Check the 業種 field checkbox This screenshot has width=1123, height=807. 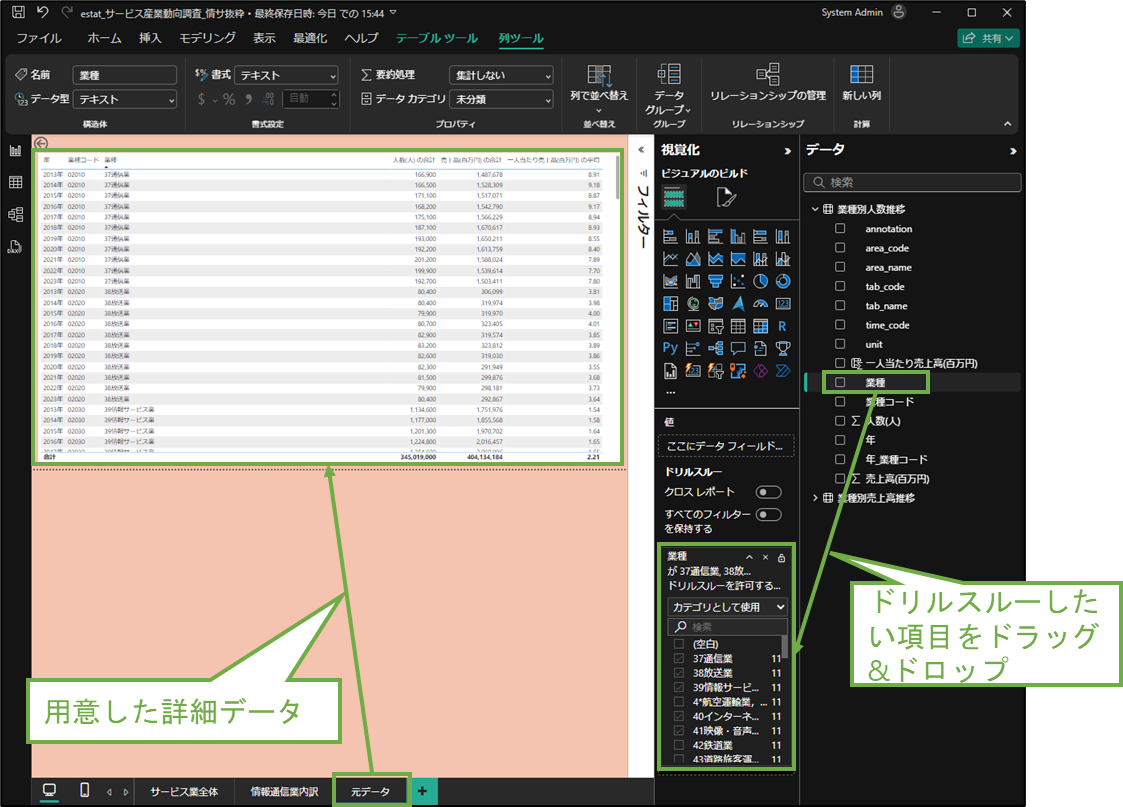coord(840,382)
